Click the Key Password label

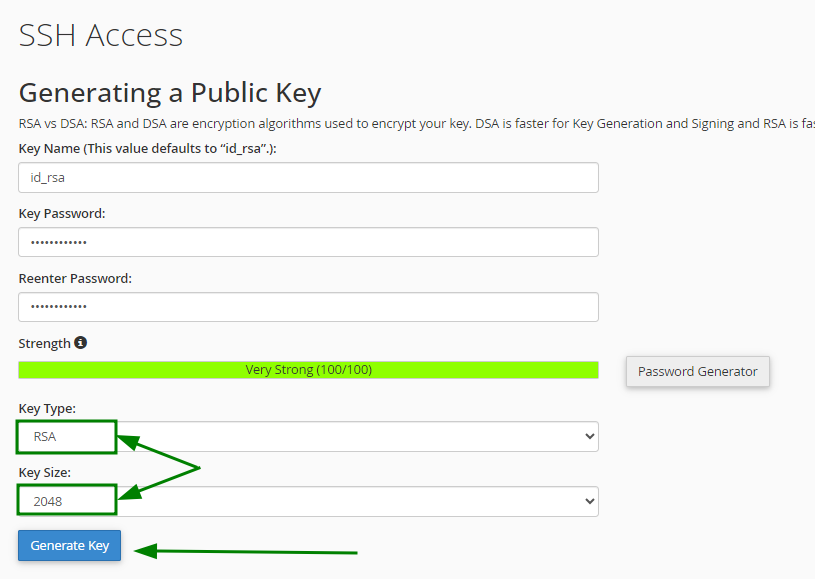pyautogui.click(x=62, y=214)
